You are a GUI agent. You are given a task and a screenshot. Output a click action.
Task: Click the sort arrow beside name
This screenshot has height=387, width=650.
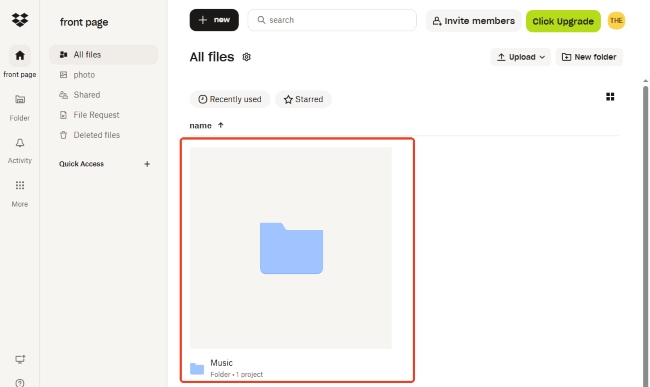point(221,125)
